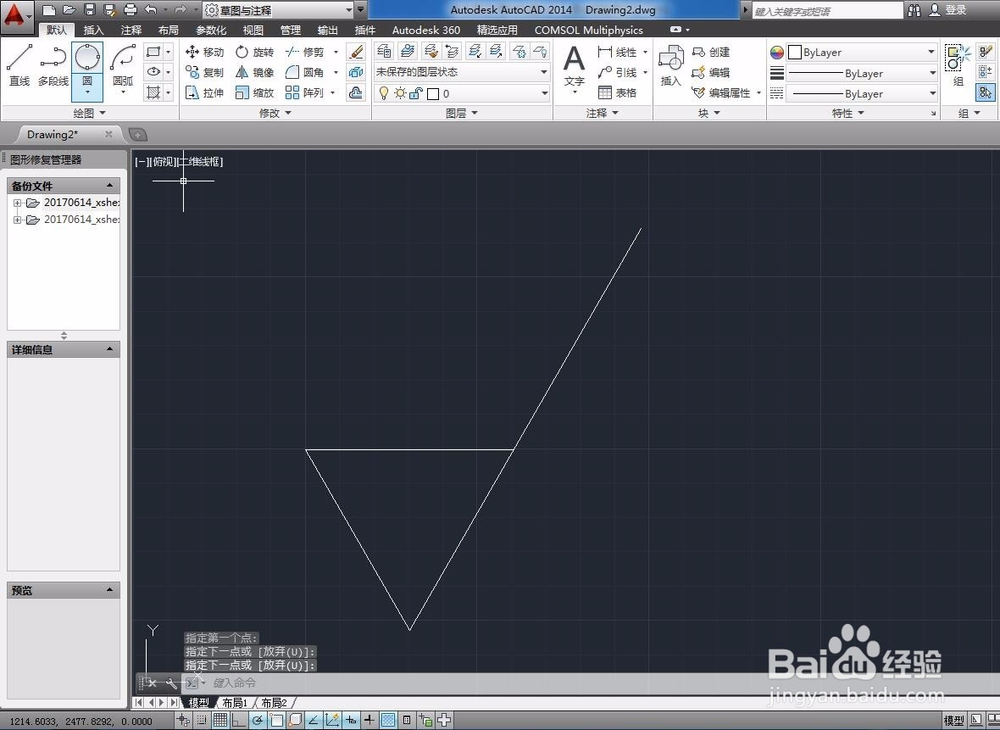This screenshot has height=730, width=1000.
Task: Click the keyword search box in title bar
Action: (x=827, y=11)
